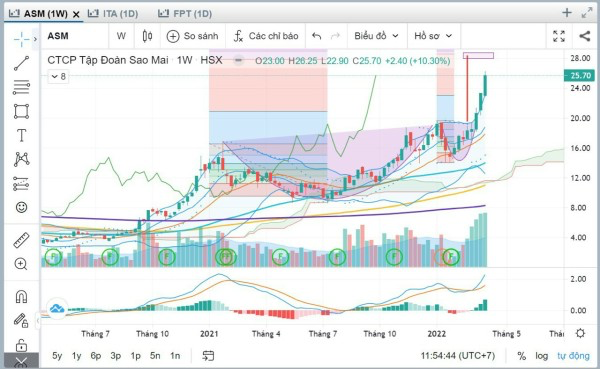Pick the text annotation tool
Screen dimensions: 600x369
pyautogui.click(x=21, y=136)
